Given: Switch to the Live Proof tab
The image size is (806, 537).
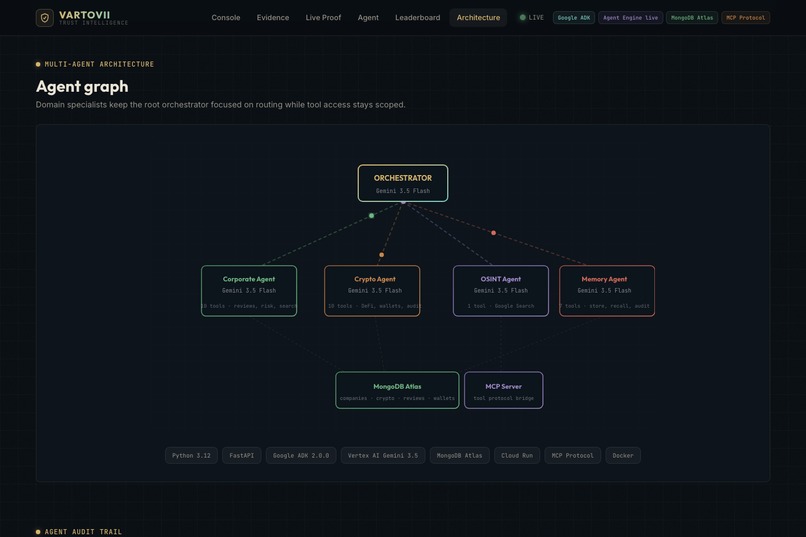Looking at the screenshot, I should tap(323, 17).
